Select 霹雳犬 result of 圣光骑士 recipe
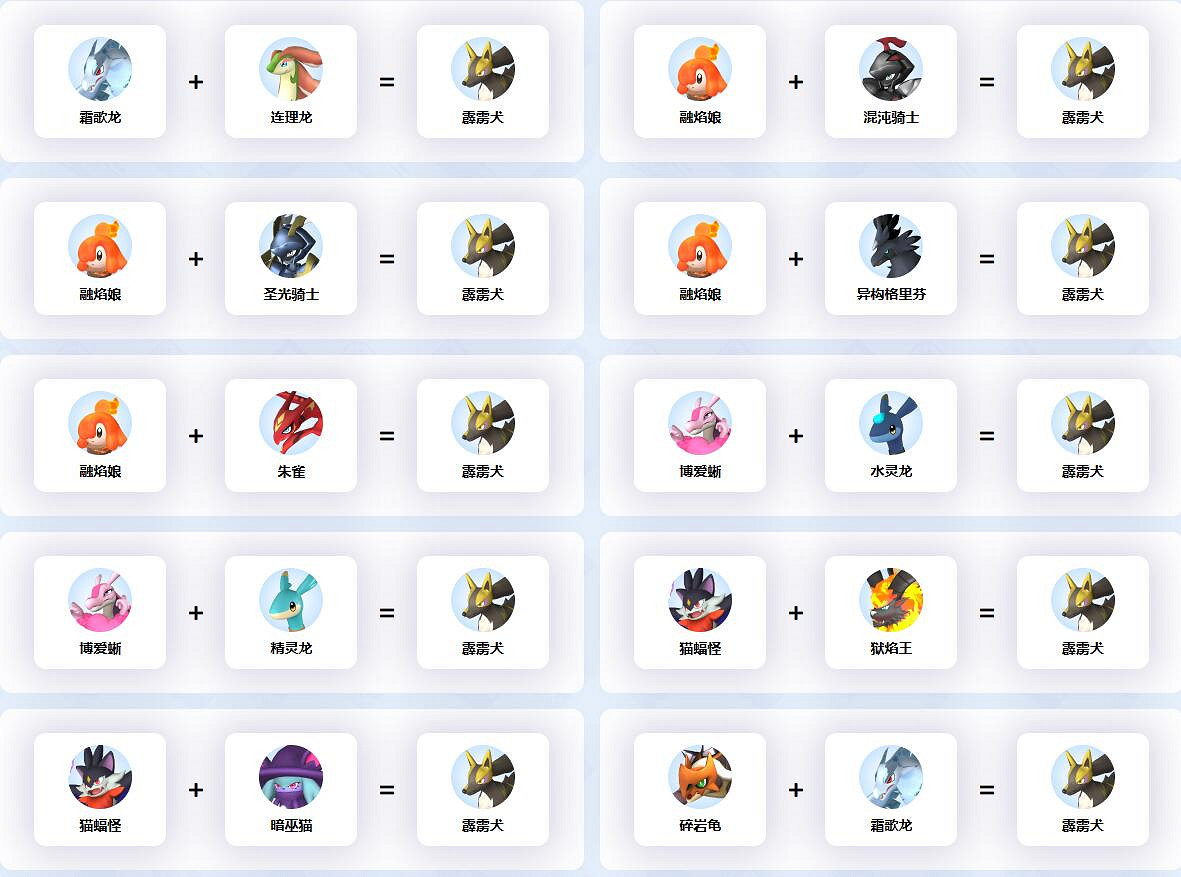The width and height of the screenshot is (1181, 877). (483, 258)
